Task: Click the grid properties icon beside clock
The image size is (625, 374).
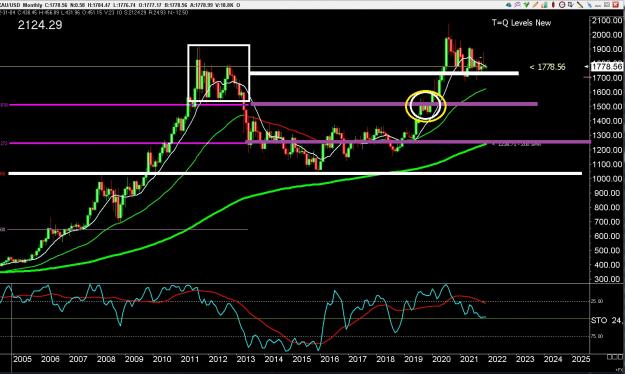Action: tap(571, 5)
